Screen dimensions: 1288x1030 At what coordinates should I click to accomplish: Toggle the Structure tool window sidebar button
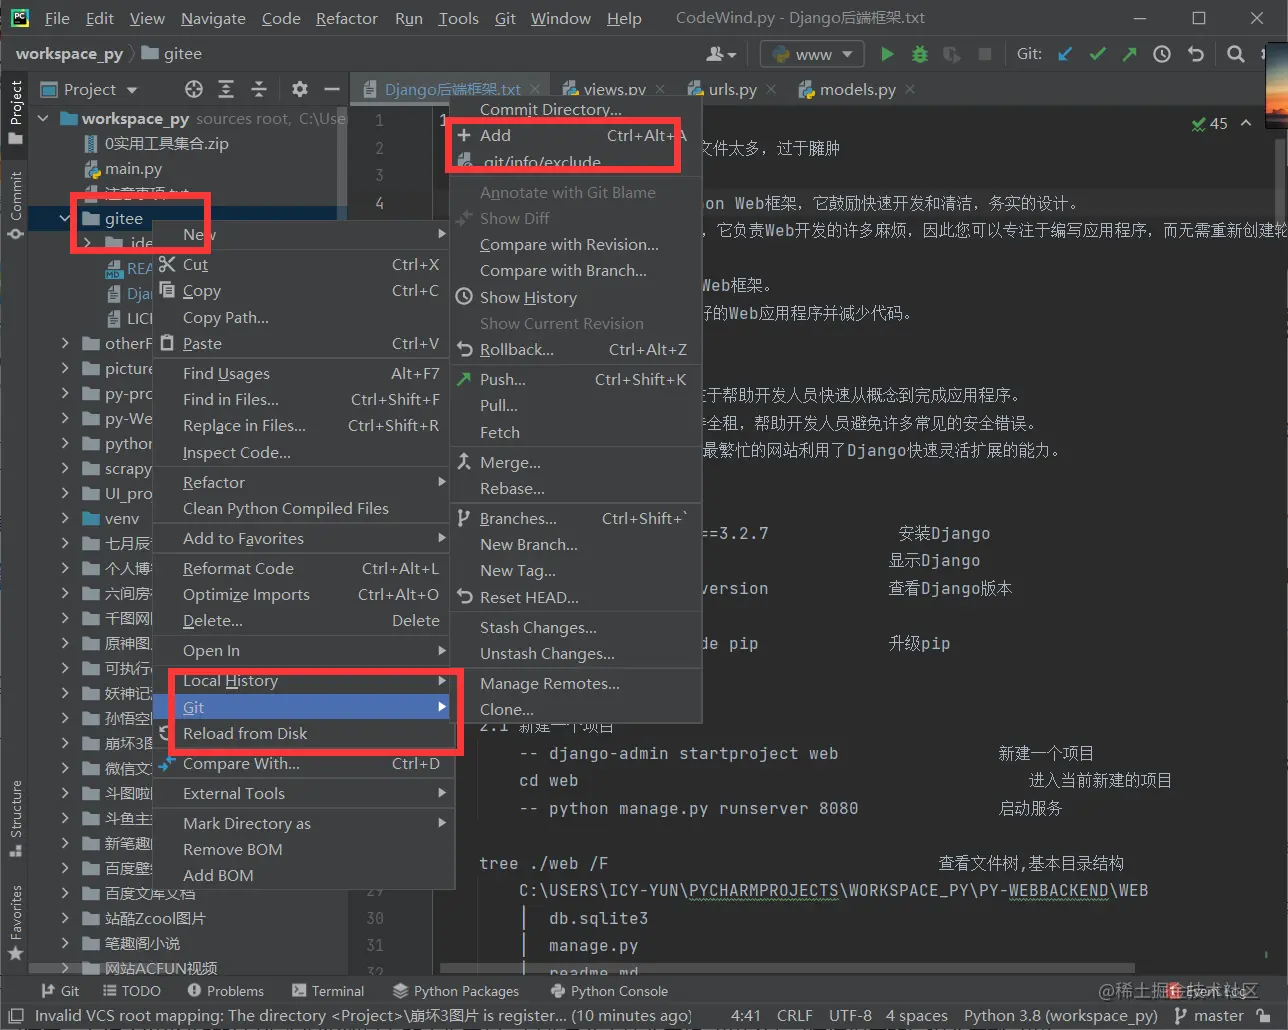pos(16,819)
